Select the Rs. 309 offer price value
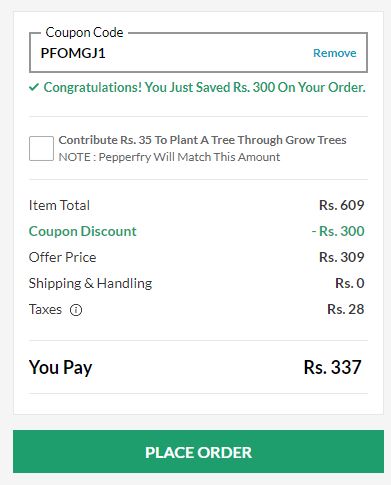The height and width of the screenshot is (485, 391). (342, 257)
